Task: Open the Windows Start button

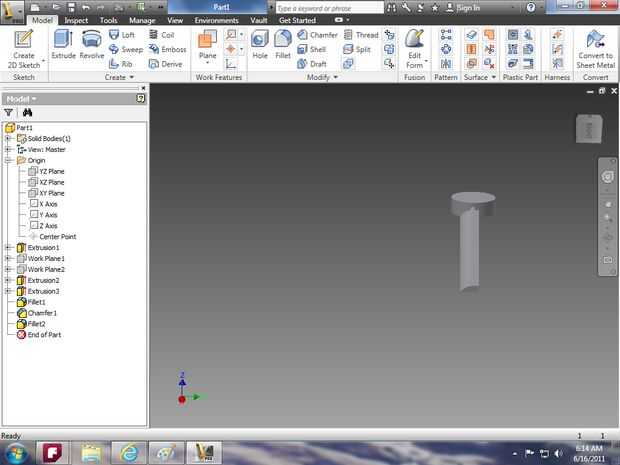Action: pos(16,453)
